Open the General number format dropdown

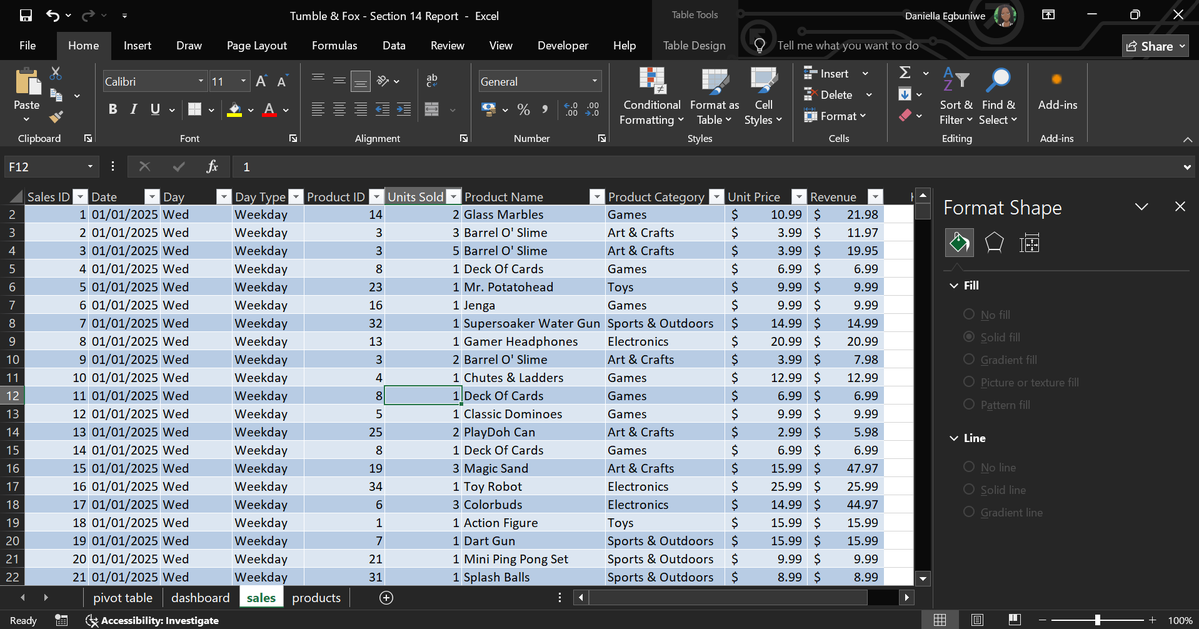click(594, 81)
